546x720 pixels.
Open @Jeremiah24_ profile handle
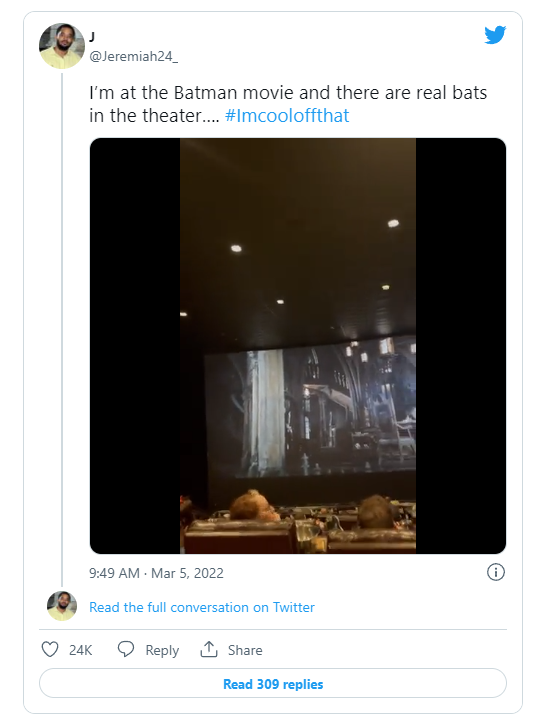tap(133, 56)
